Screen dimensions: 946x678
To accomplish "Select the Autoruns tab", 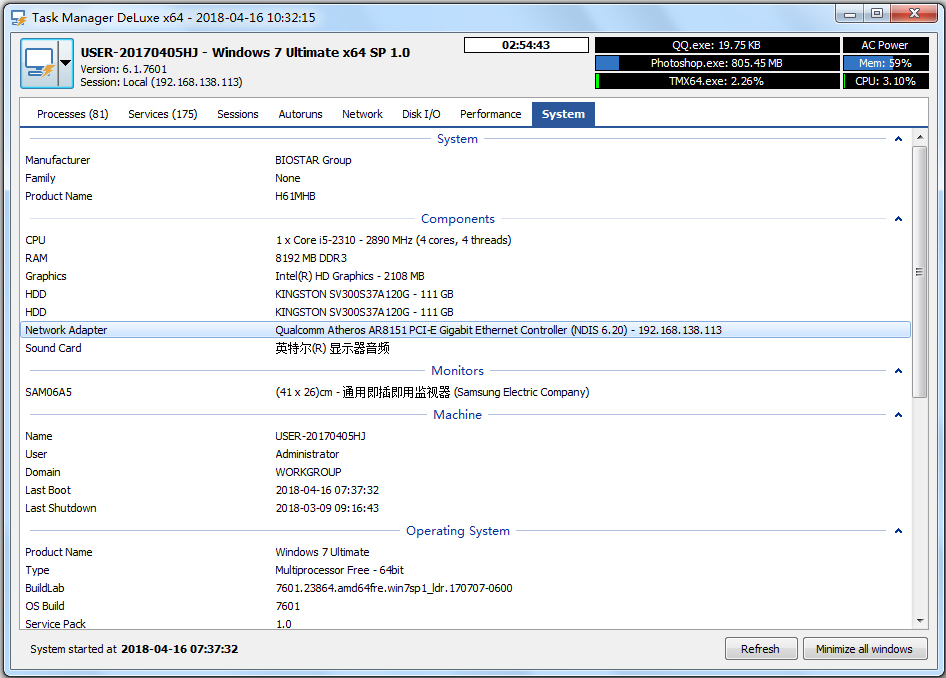I will click(x=300, y=114).
